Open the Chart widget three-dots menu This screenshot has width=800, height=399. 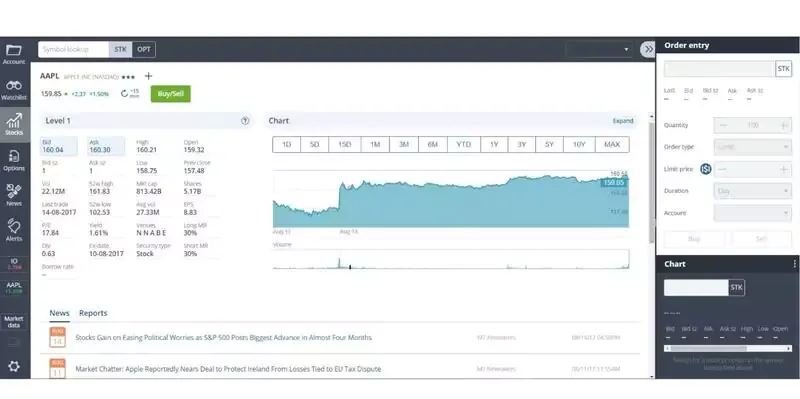[x=794, y=264]
